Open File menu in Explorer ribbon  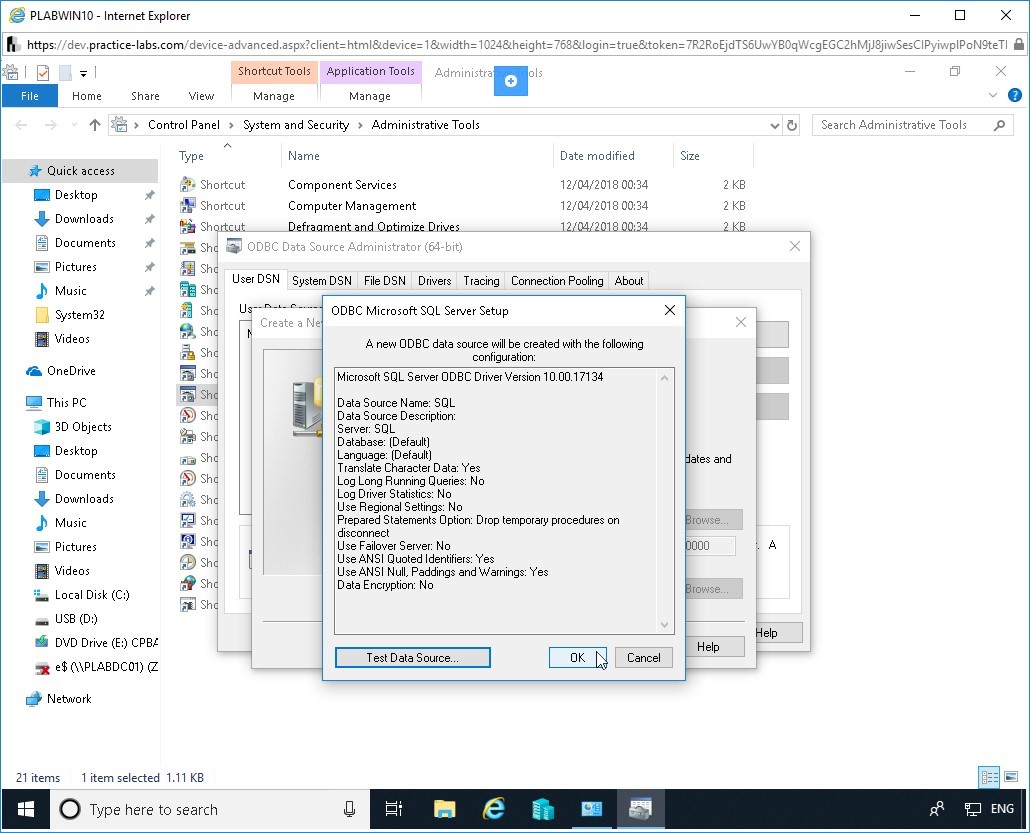pyautogui.click(x=30, y=96)
